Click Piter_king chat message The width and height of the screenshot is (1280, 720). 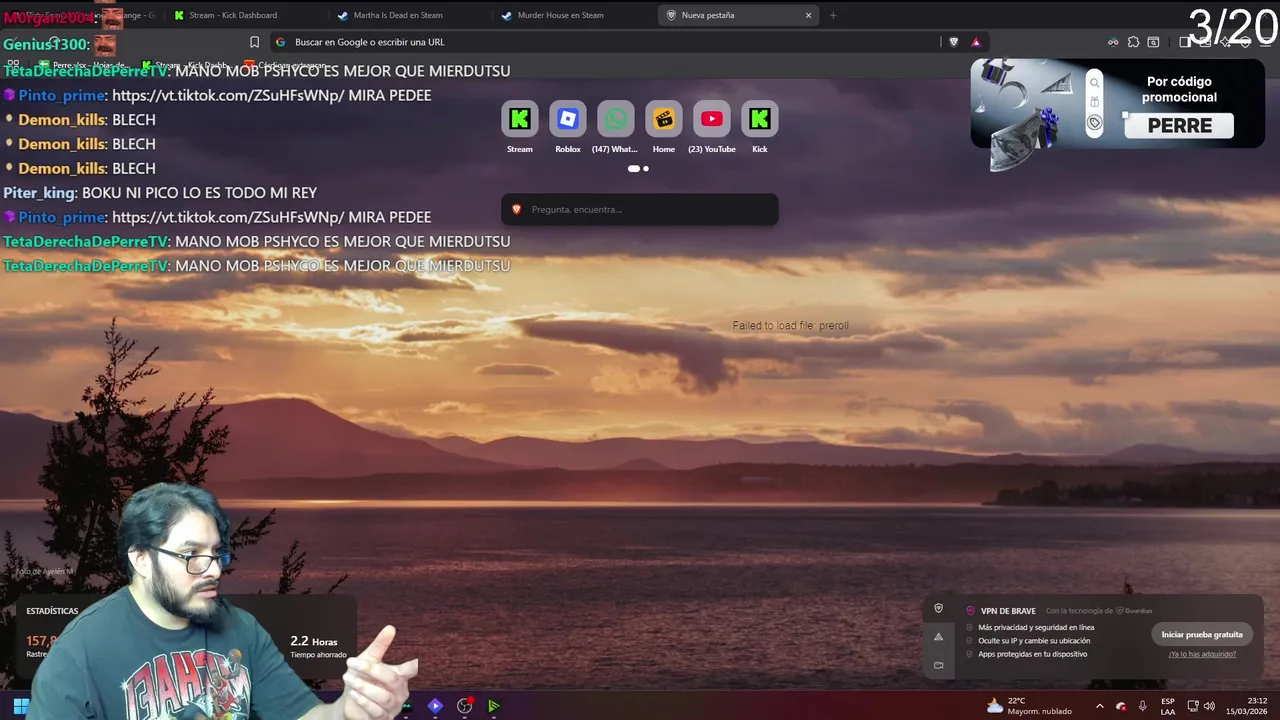pos(160,192)
